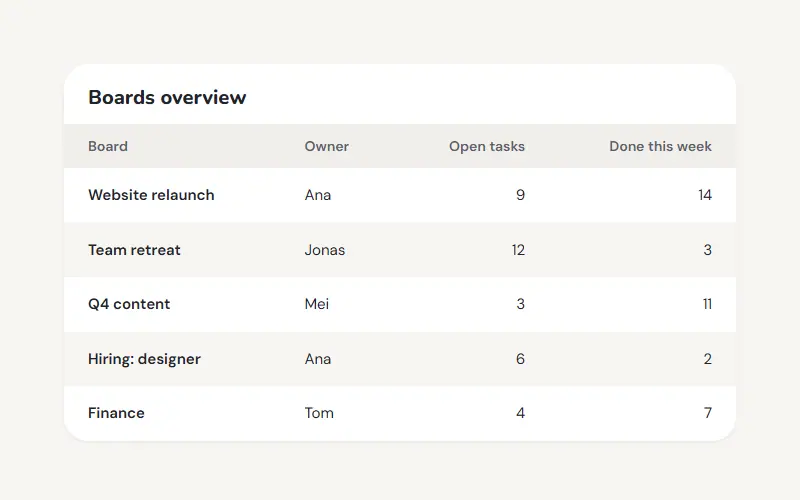Sort by the Owner column header

327,146
